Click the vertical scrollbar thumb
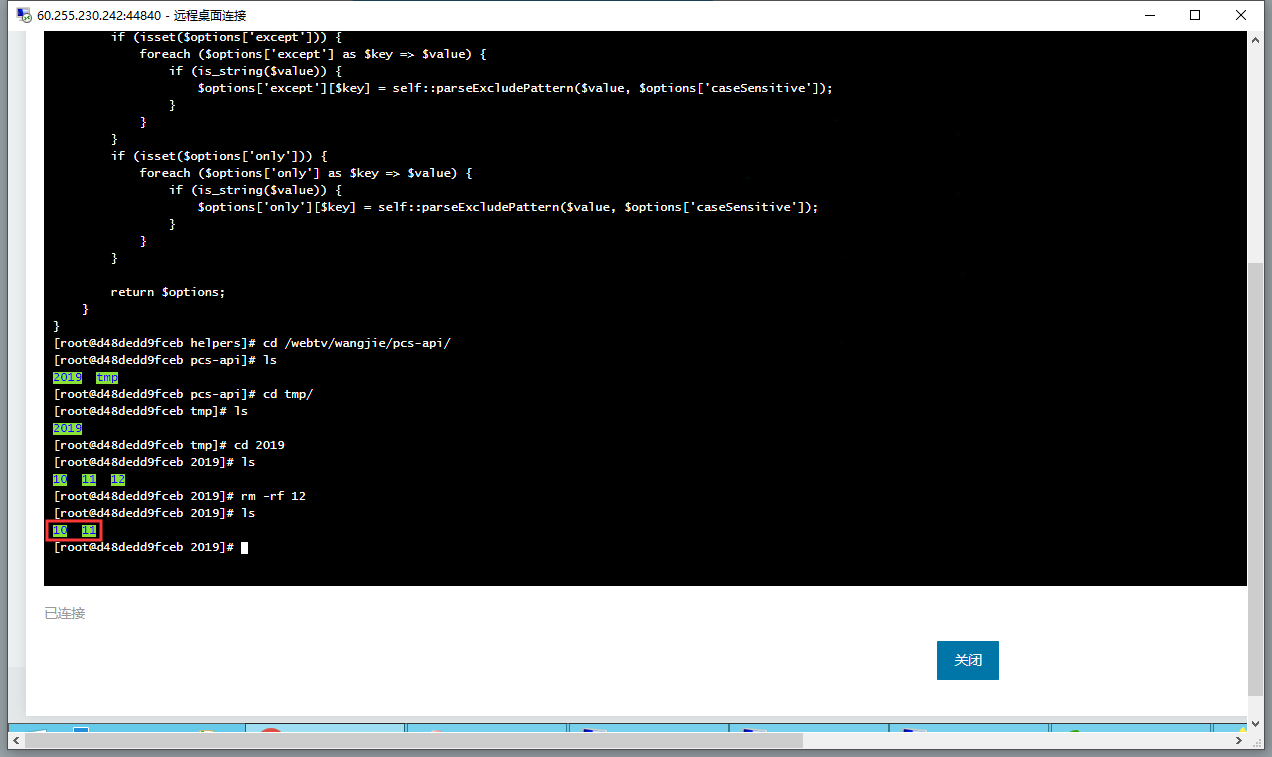 point(1256,479)
